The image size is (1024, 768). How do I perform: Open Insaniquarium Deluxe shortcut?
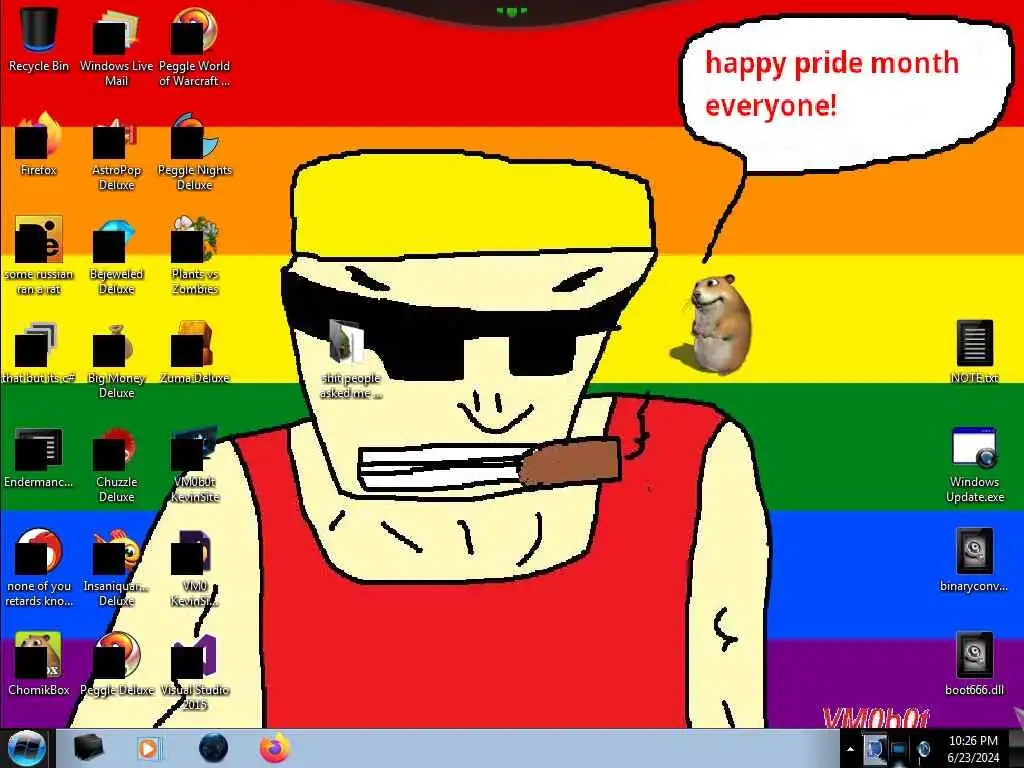[116, 568]
